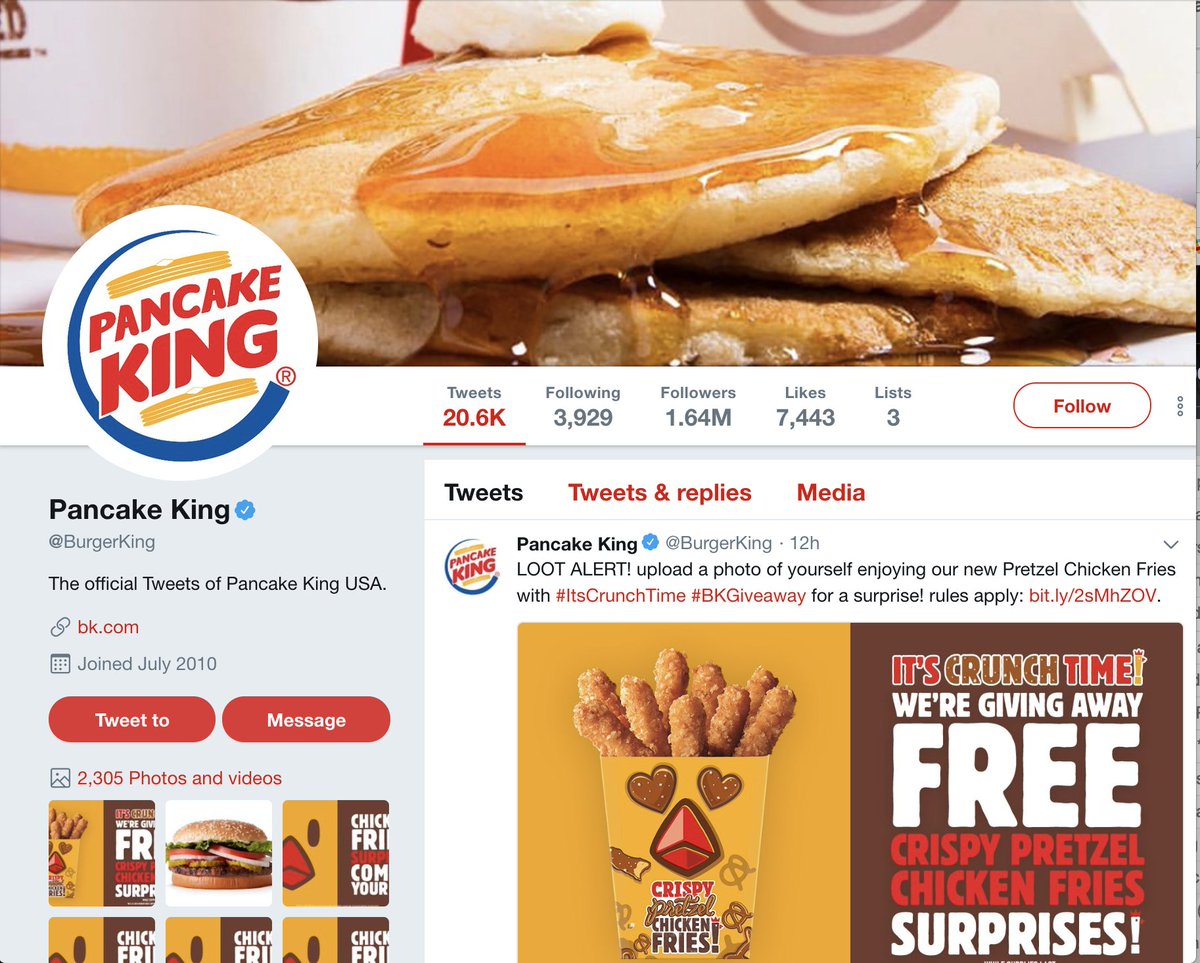This screenshot has width=1200, height=963.
Task: View the Likes count 7,443
Action: (805, 406)
